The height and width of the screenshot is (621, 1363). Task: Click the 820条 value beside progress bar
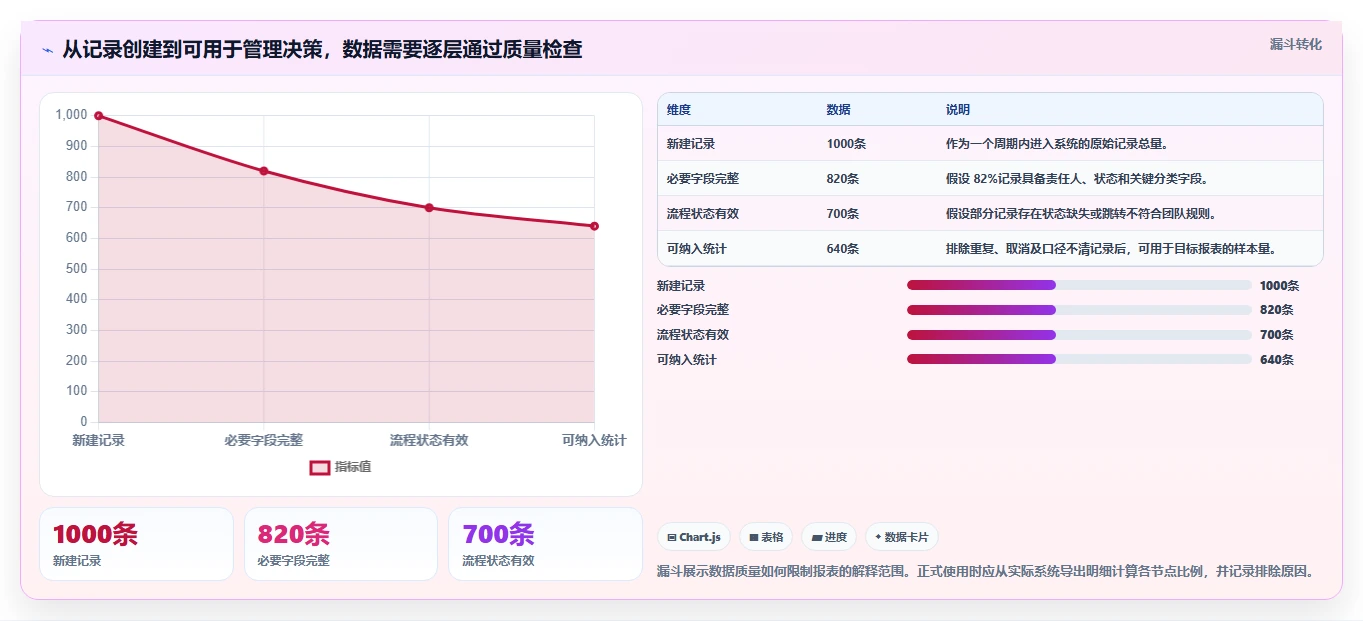point(1276,310)
